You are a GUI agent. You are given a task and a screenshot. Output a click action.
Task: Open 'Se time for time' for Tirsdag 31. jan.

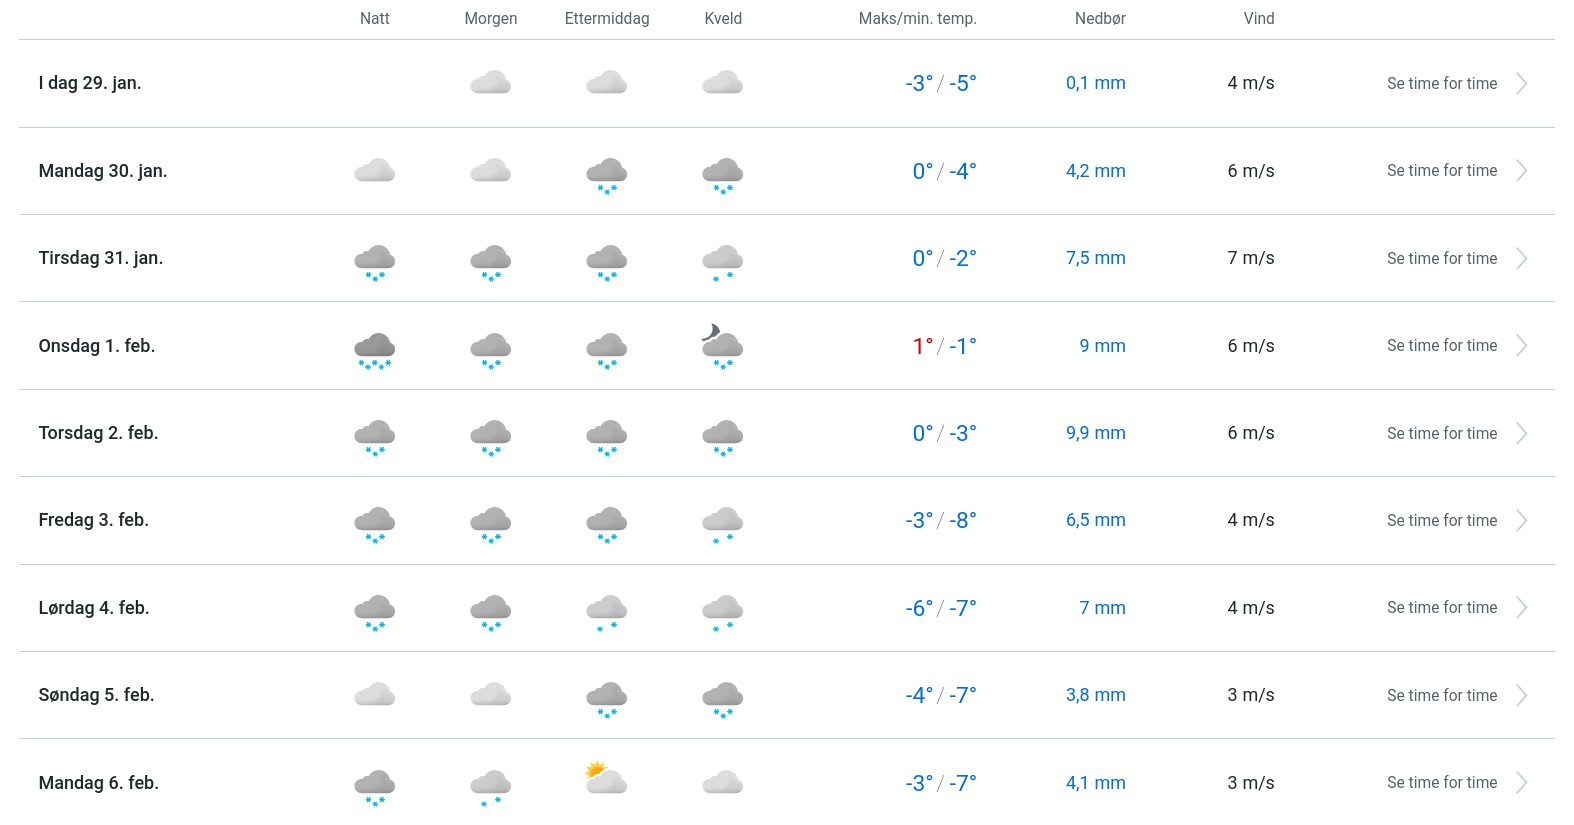tap(1441, 259)
